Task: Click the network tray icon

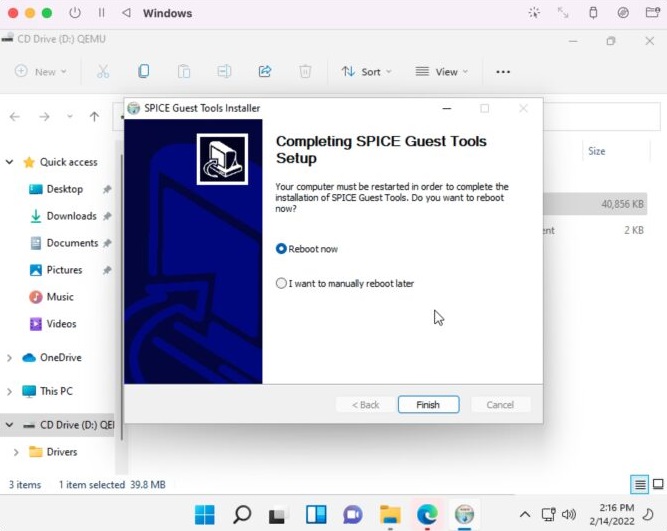Action: (x=549, y=515)
